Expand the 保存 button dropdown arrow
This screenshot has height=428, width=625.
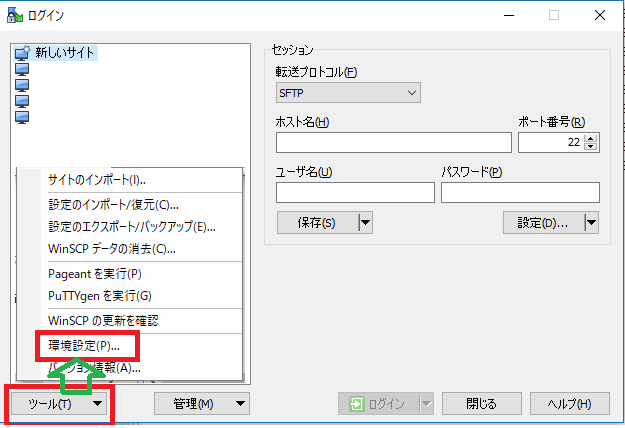coord(364,223)
